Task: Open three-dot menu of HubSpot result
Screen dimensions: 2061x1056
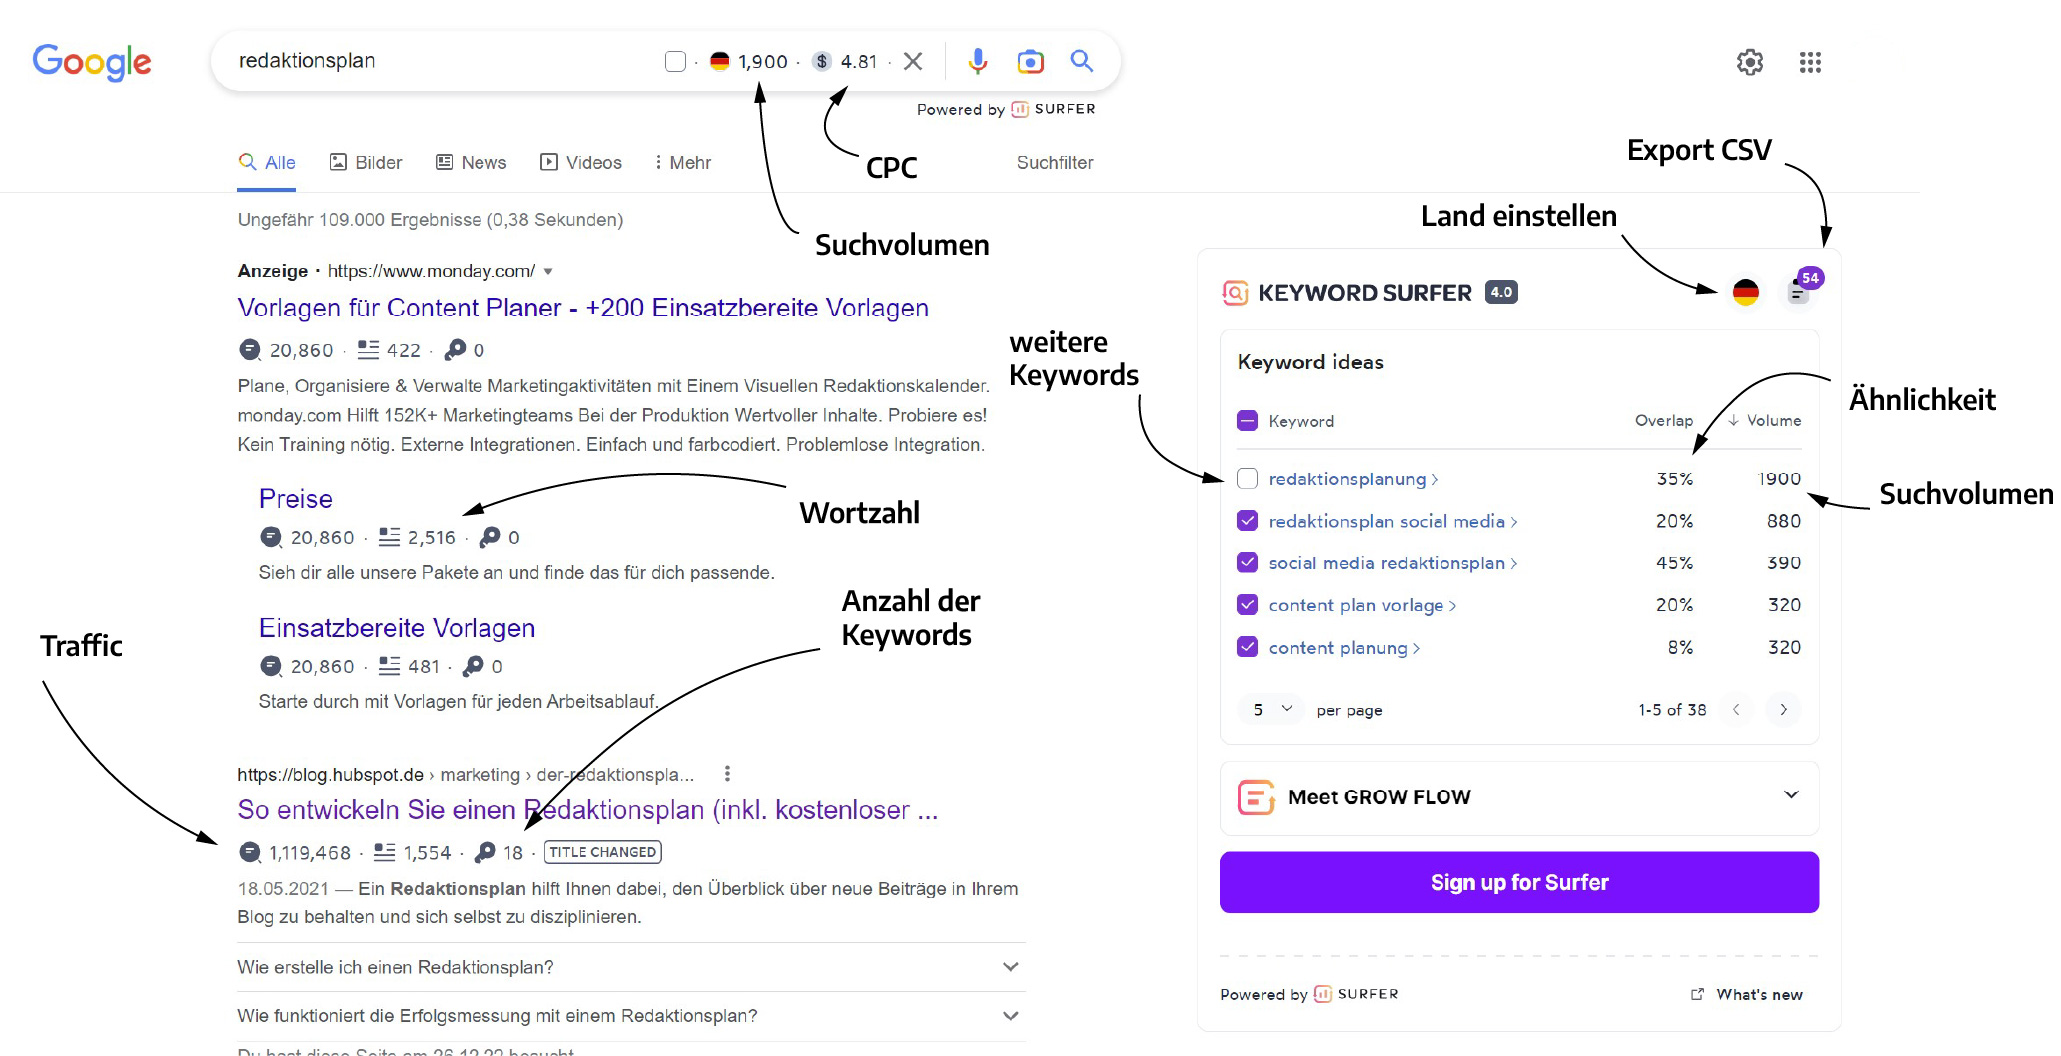Action: (727, 773)
